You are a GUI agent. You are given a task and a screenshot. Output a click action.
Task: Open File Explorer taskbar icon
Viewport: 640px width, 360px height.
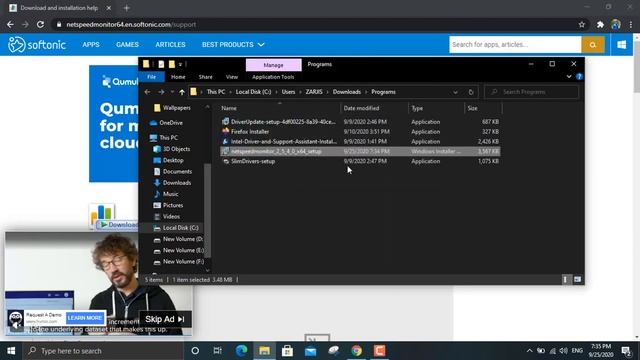264,351
